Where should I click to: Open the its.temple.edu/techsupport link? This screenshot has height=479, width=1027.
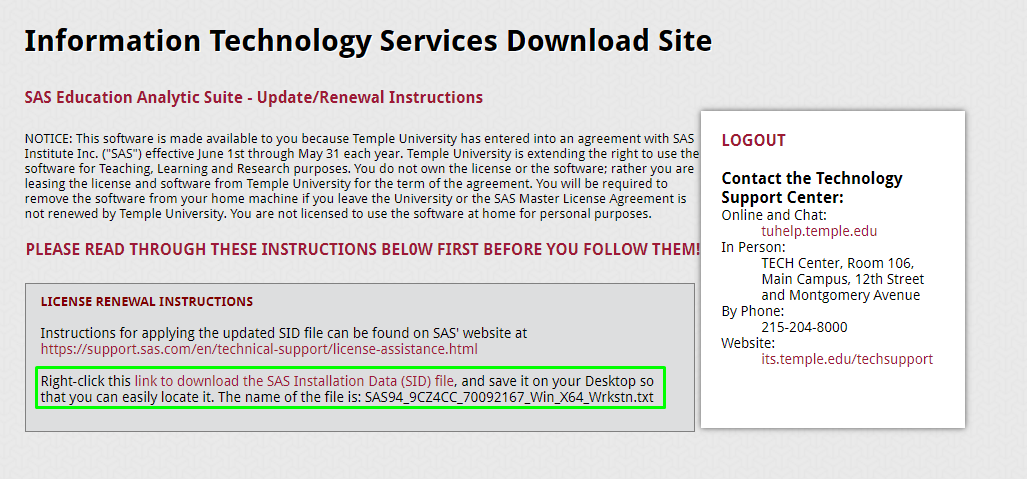(x=847, y=359)
